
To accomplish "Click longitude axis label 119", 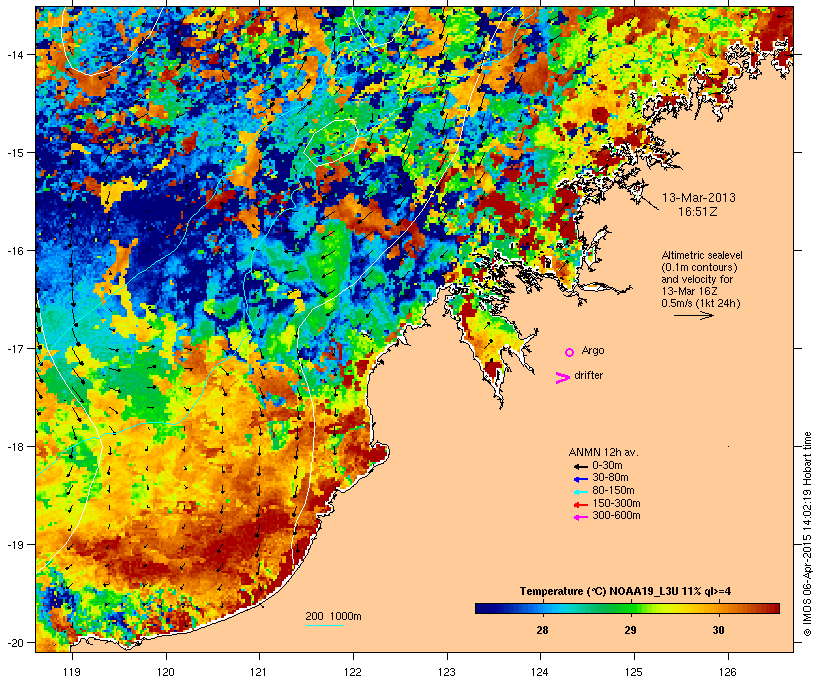I will tap(72, 672).
